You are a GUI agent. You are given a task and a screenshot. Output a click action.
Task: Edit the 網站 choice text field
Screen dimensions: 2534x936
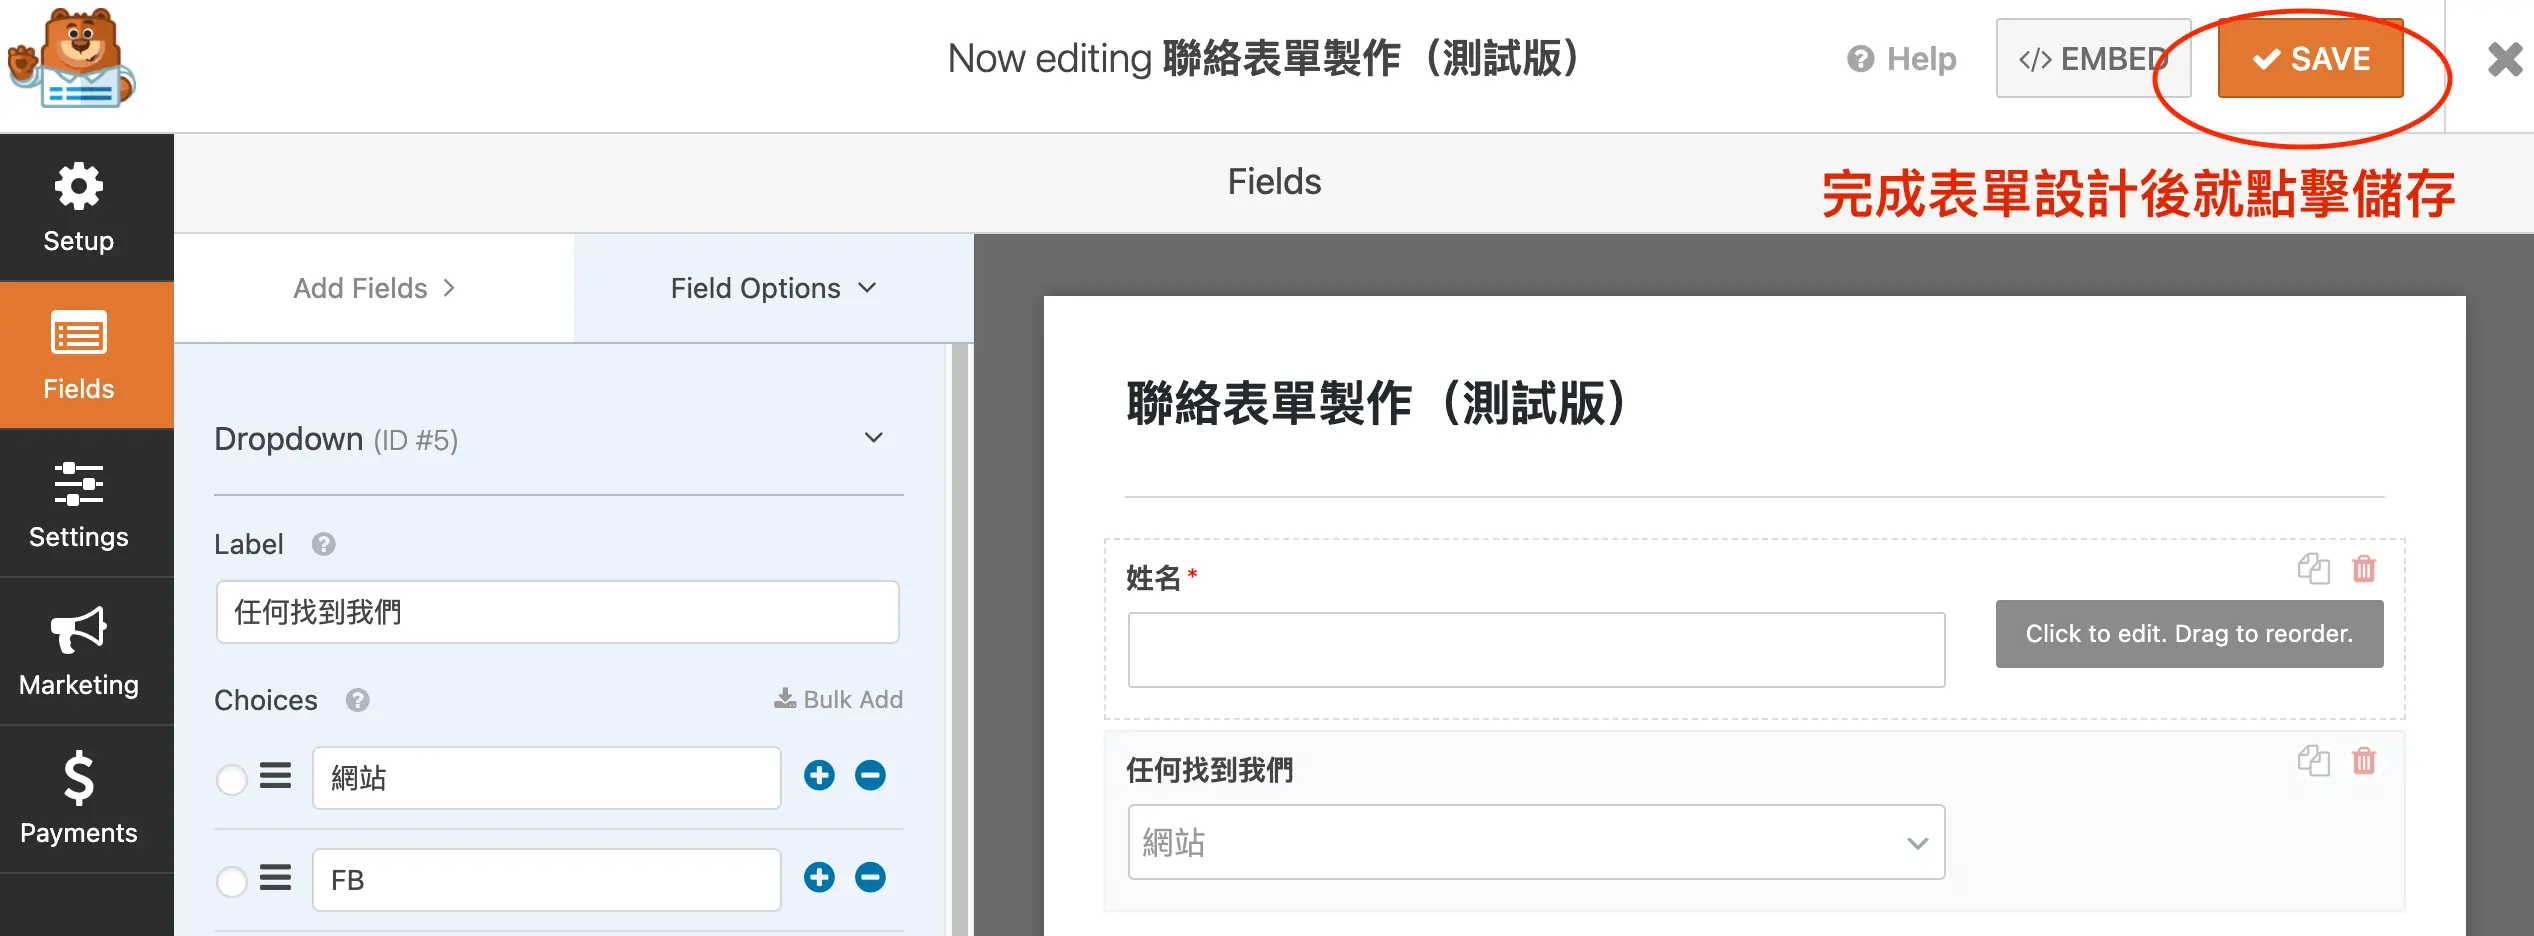tap(546, 778)
